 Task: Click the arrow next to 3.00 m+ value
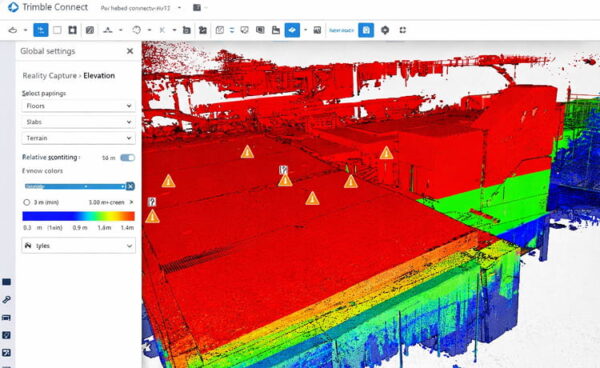131,202
